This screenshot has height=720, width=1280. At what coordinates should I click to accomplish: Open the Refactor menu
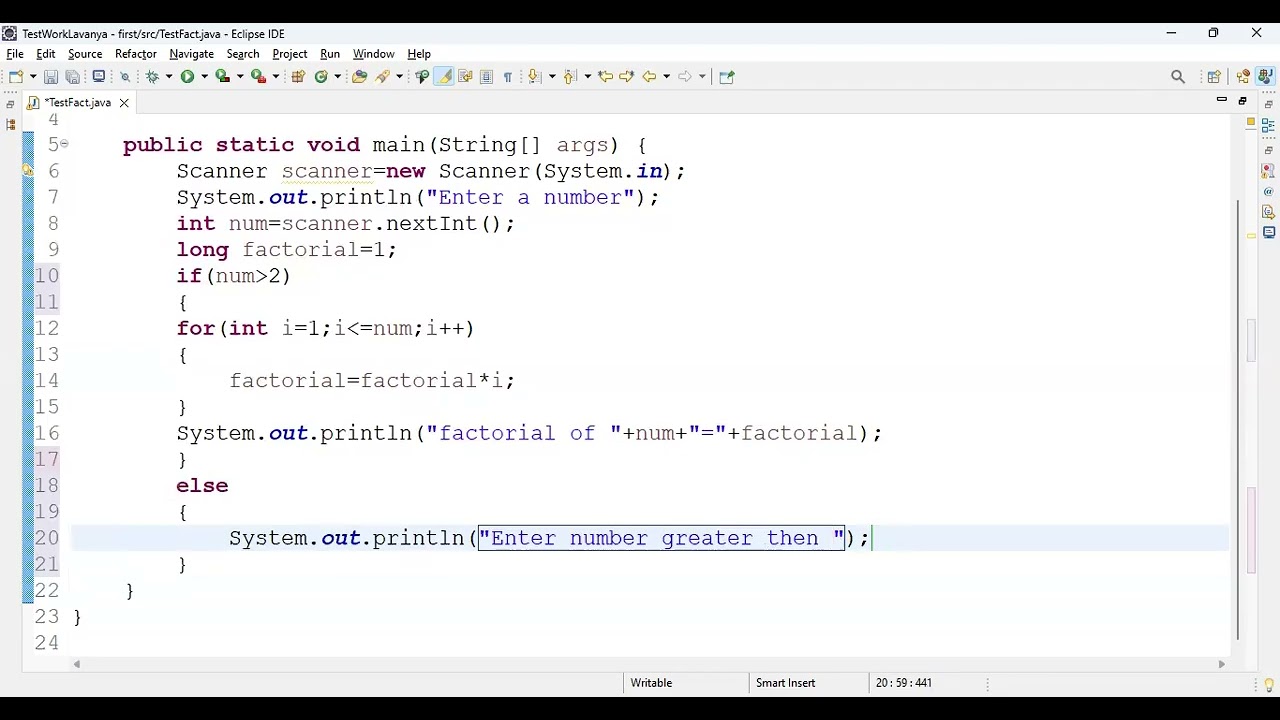(x=136, y=54)
